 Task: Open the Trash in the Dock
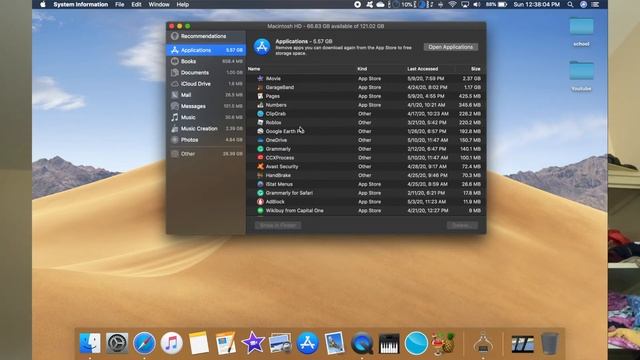549,343
